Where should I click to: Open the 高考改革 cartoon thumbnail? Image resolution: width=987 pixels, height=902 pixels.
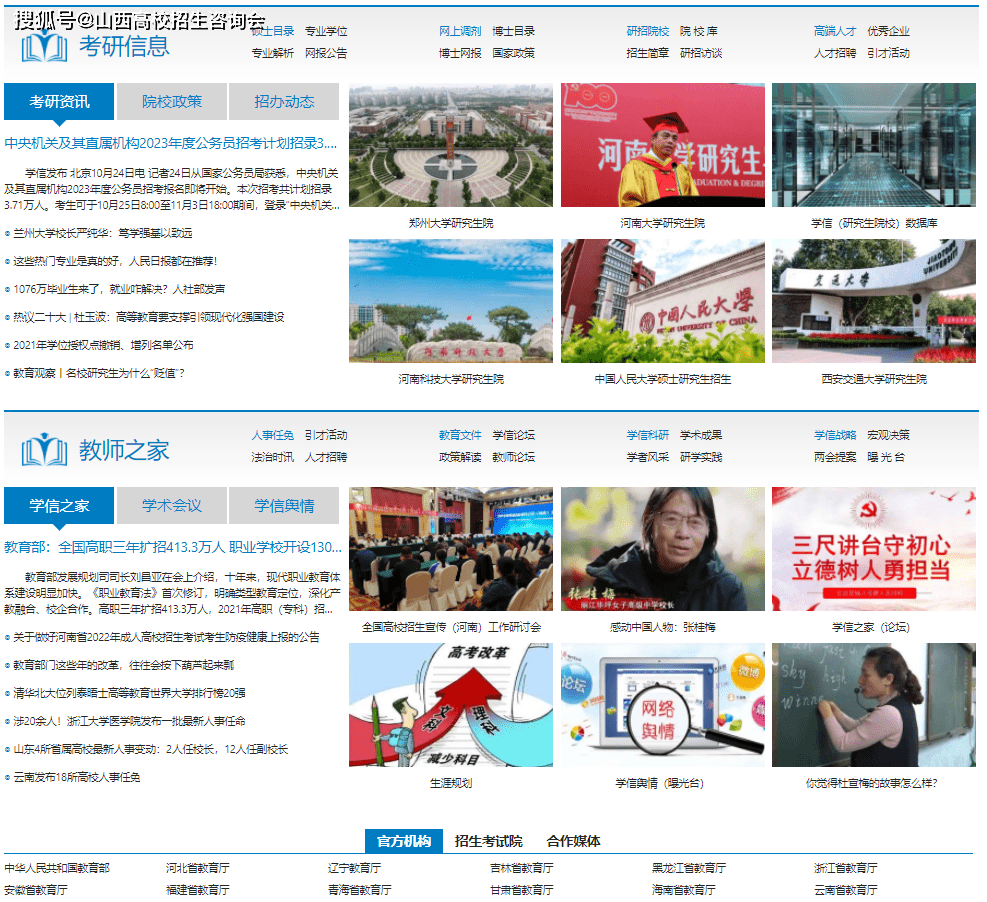tap(451, 705)
